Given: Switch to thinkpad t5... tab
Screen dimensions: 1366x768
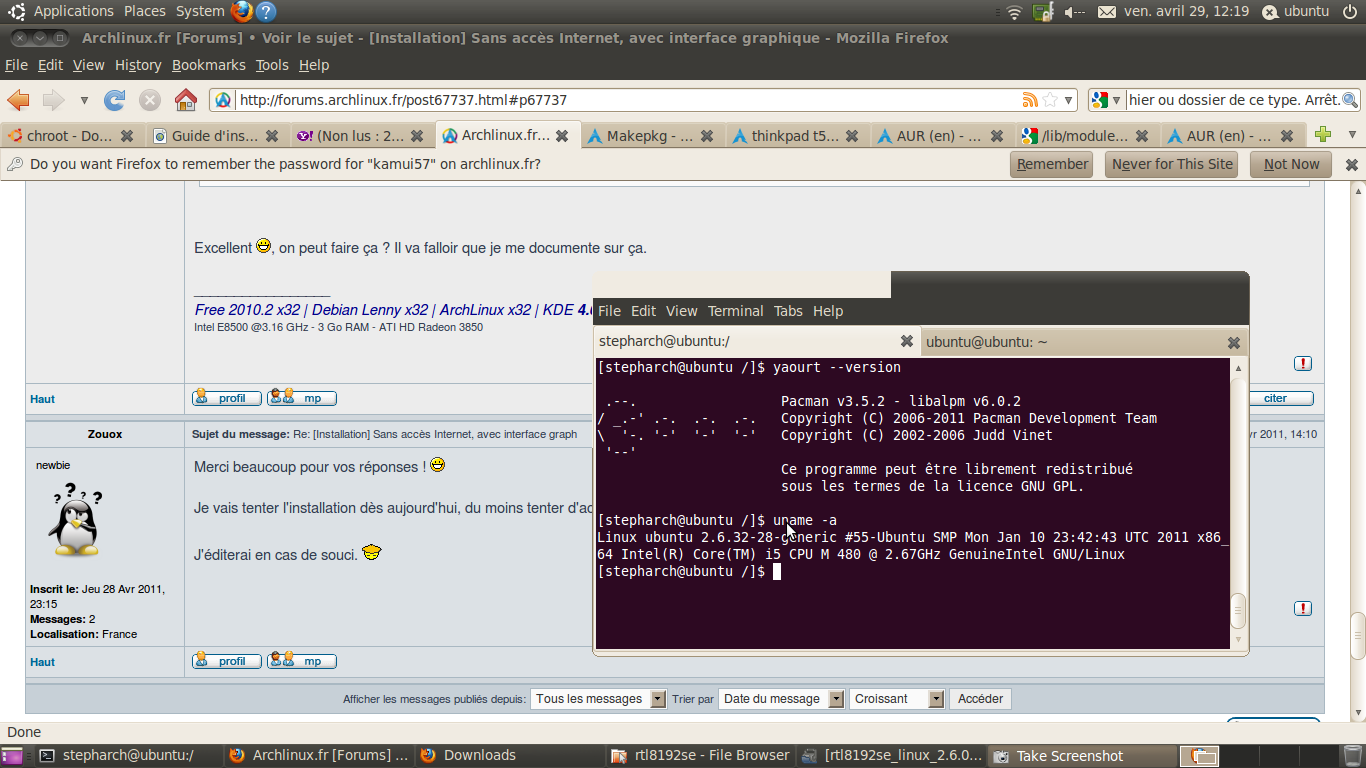Looking at the screenshot, I should click(795, 136).
